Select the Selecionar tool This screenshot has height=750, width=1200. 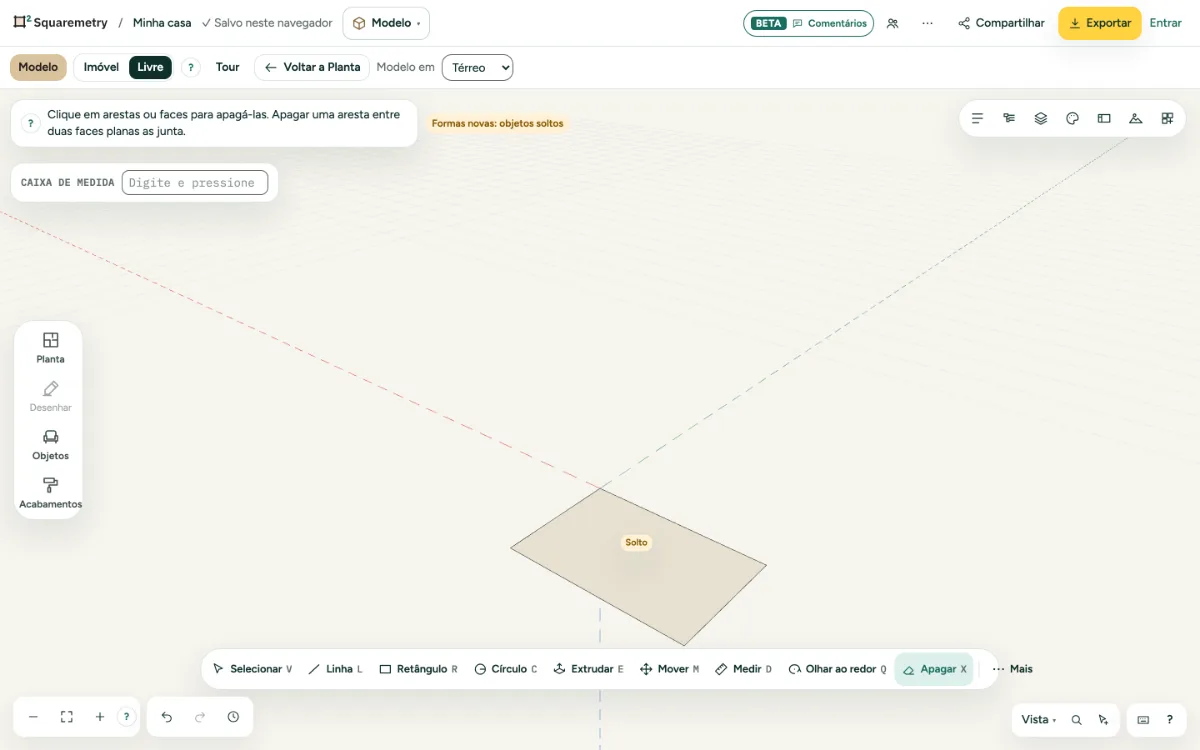(x=252, y=669)
